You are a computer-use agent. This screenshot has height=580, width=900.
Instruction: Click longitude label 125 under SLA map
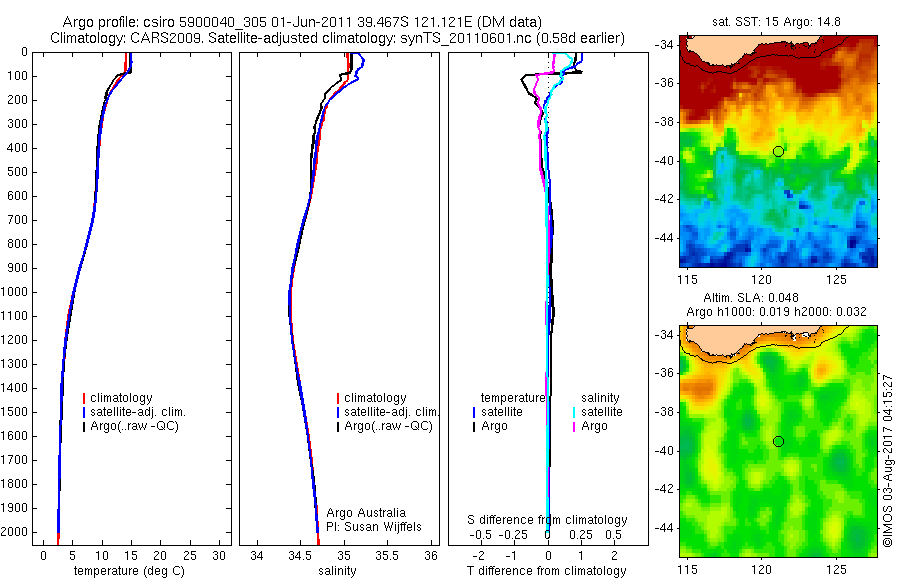836,570
